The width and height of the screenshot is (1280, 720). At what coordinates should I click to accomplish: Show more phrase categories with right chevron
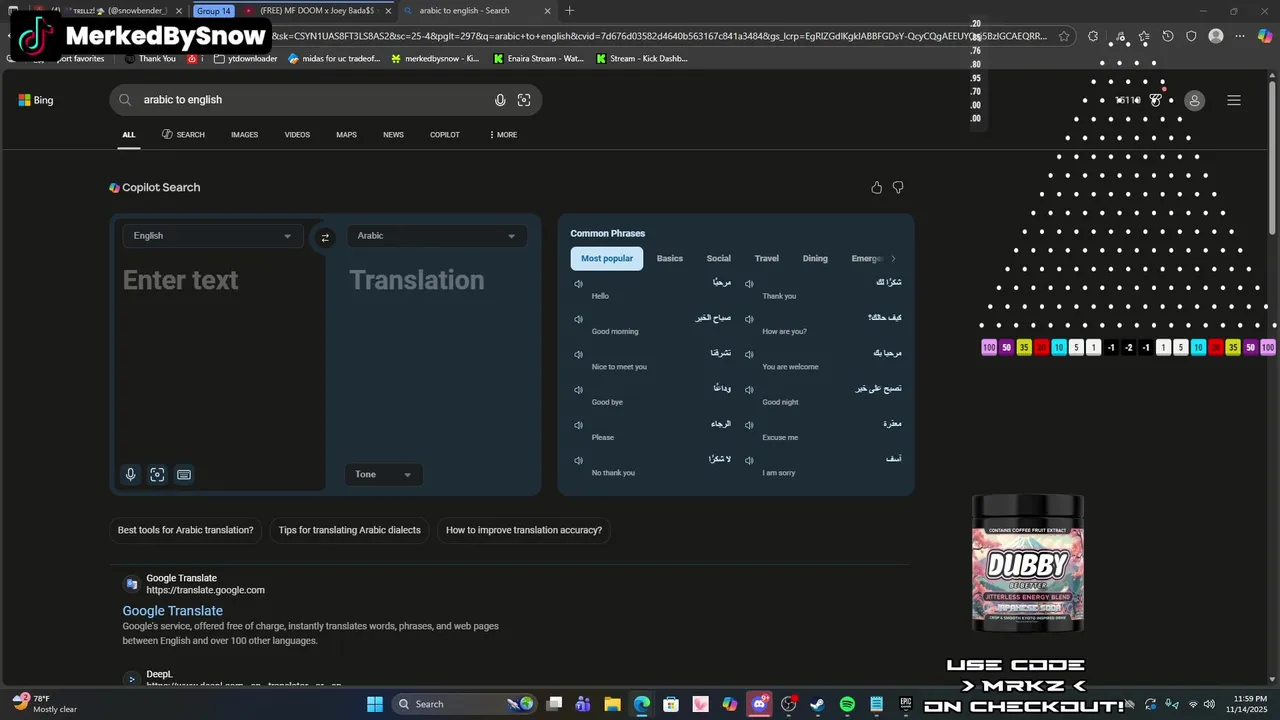(x=893, y=258)
